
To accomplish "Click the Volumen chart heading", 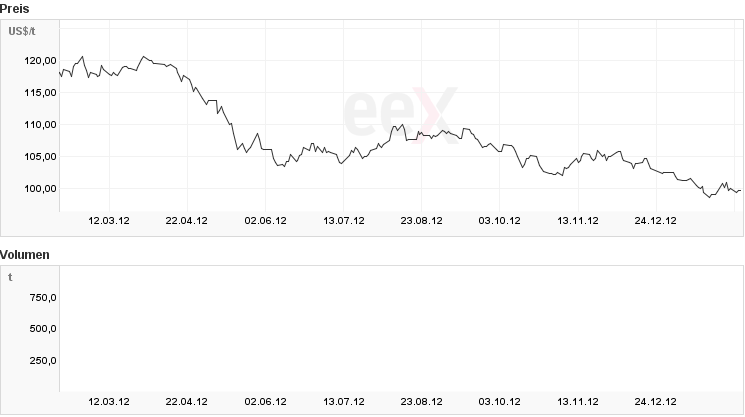I will [25, 255].
